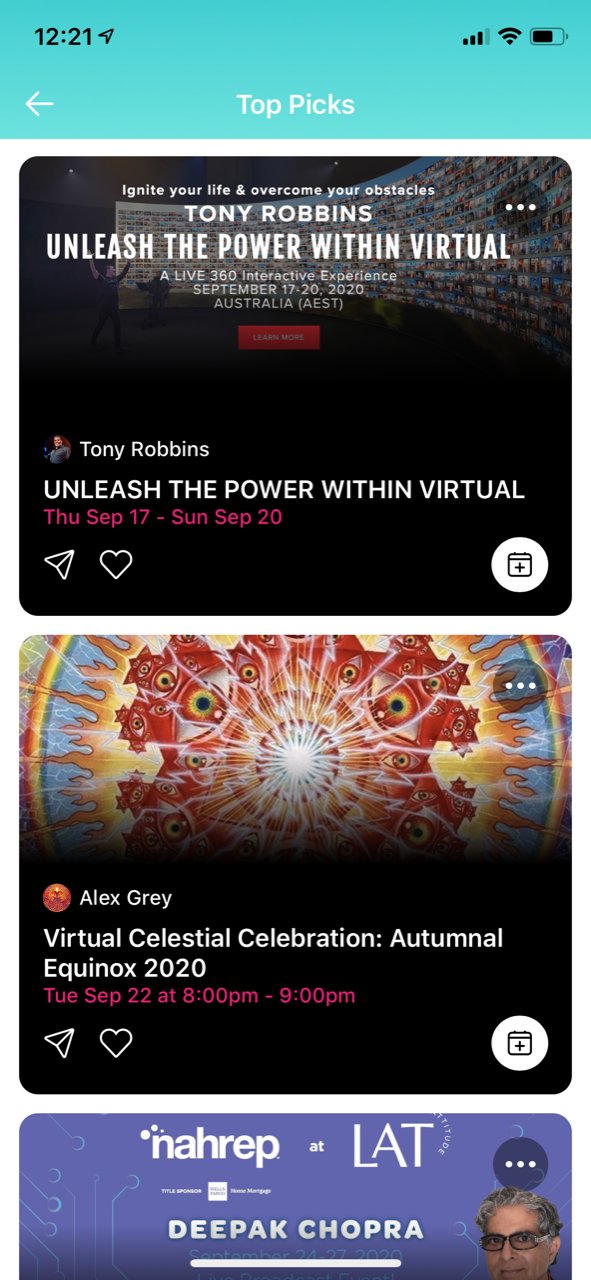
Task: Share the Virtual Celestial Celebration event
Action: pos(59,1044)
